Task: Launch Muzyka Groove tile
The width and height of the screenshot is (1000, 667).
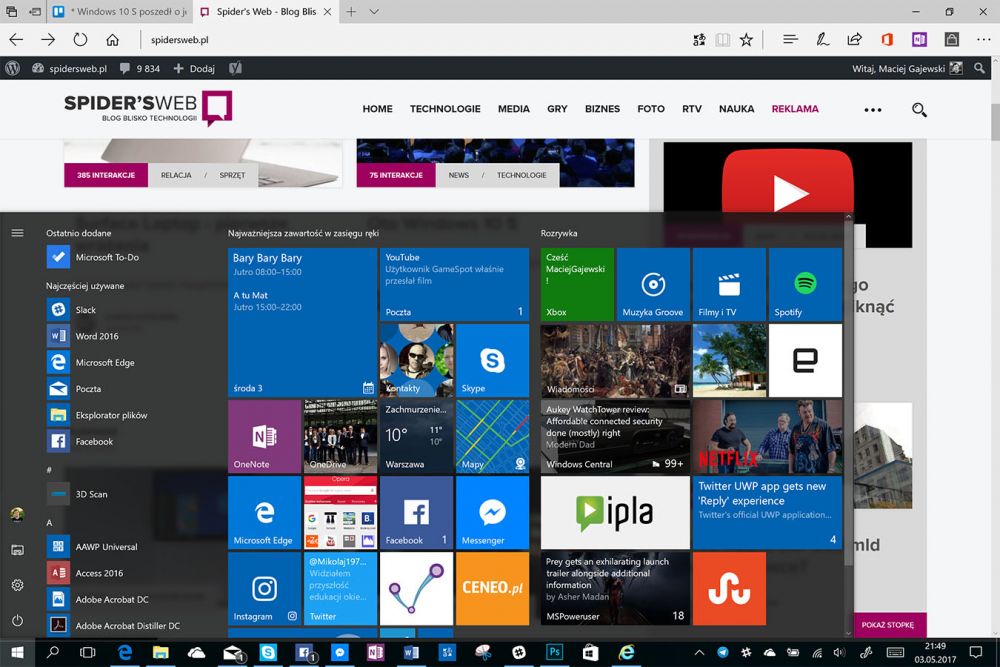Action: tap(653, 284)
